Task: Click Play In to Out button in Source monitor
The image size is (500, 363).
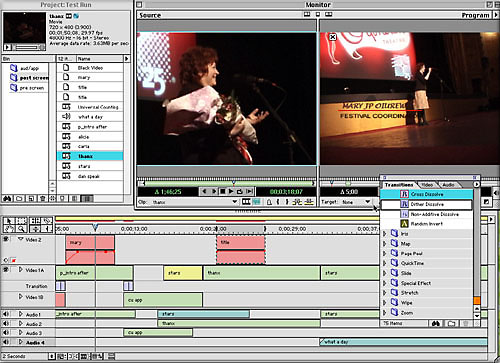Action: coord(249,191)
